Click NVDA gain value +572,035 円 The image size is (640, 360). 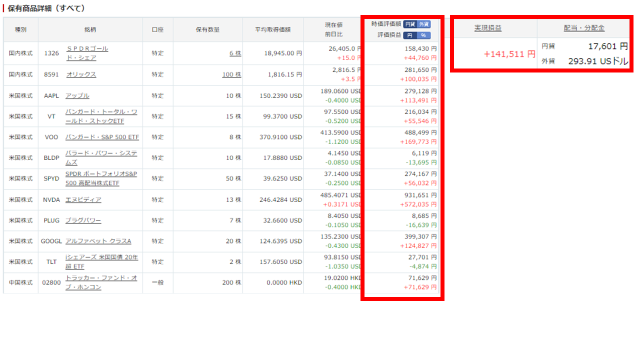418,204
